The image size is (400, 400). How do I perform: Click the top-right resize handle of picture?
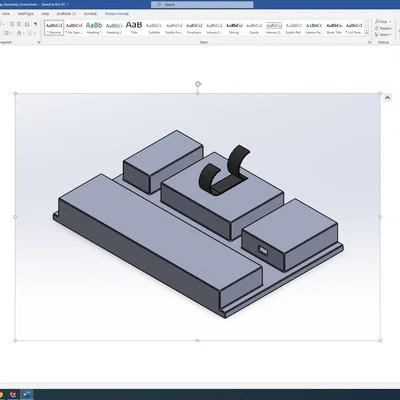[380, 93]
